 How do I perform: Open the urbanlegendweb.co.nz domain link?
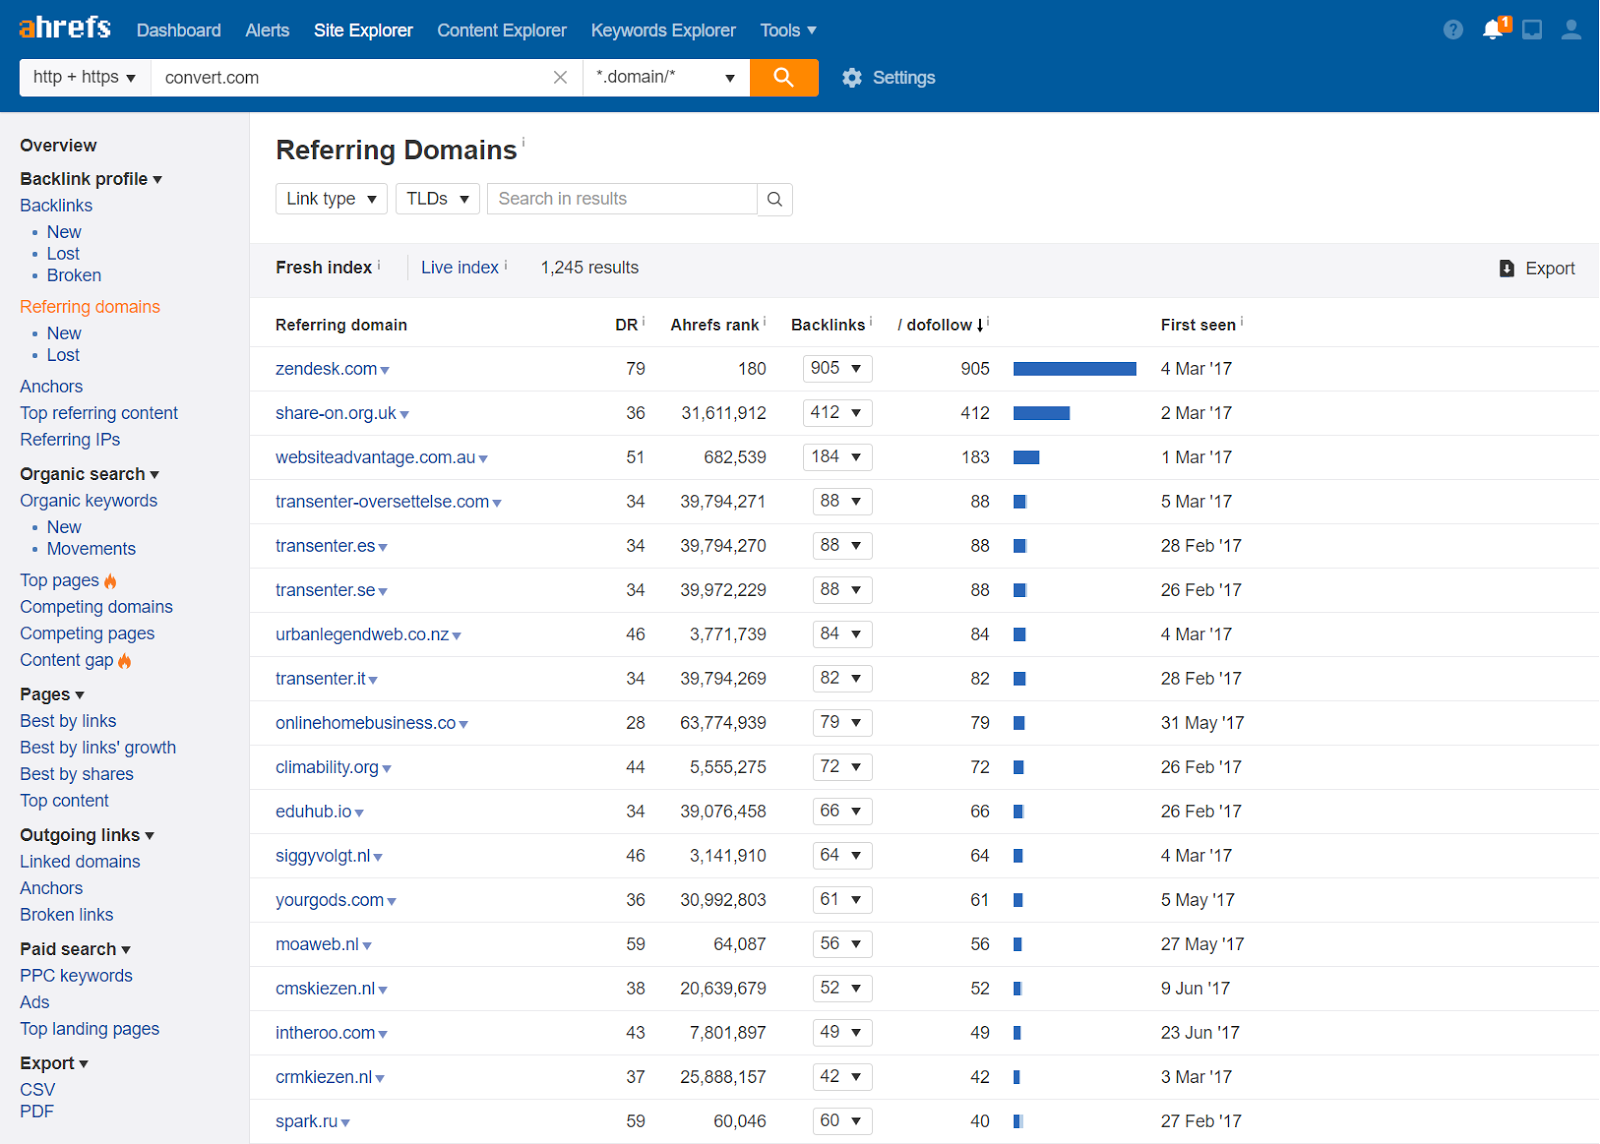click(x=362, y=635)
